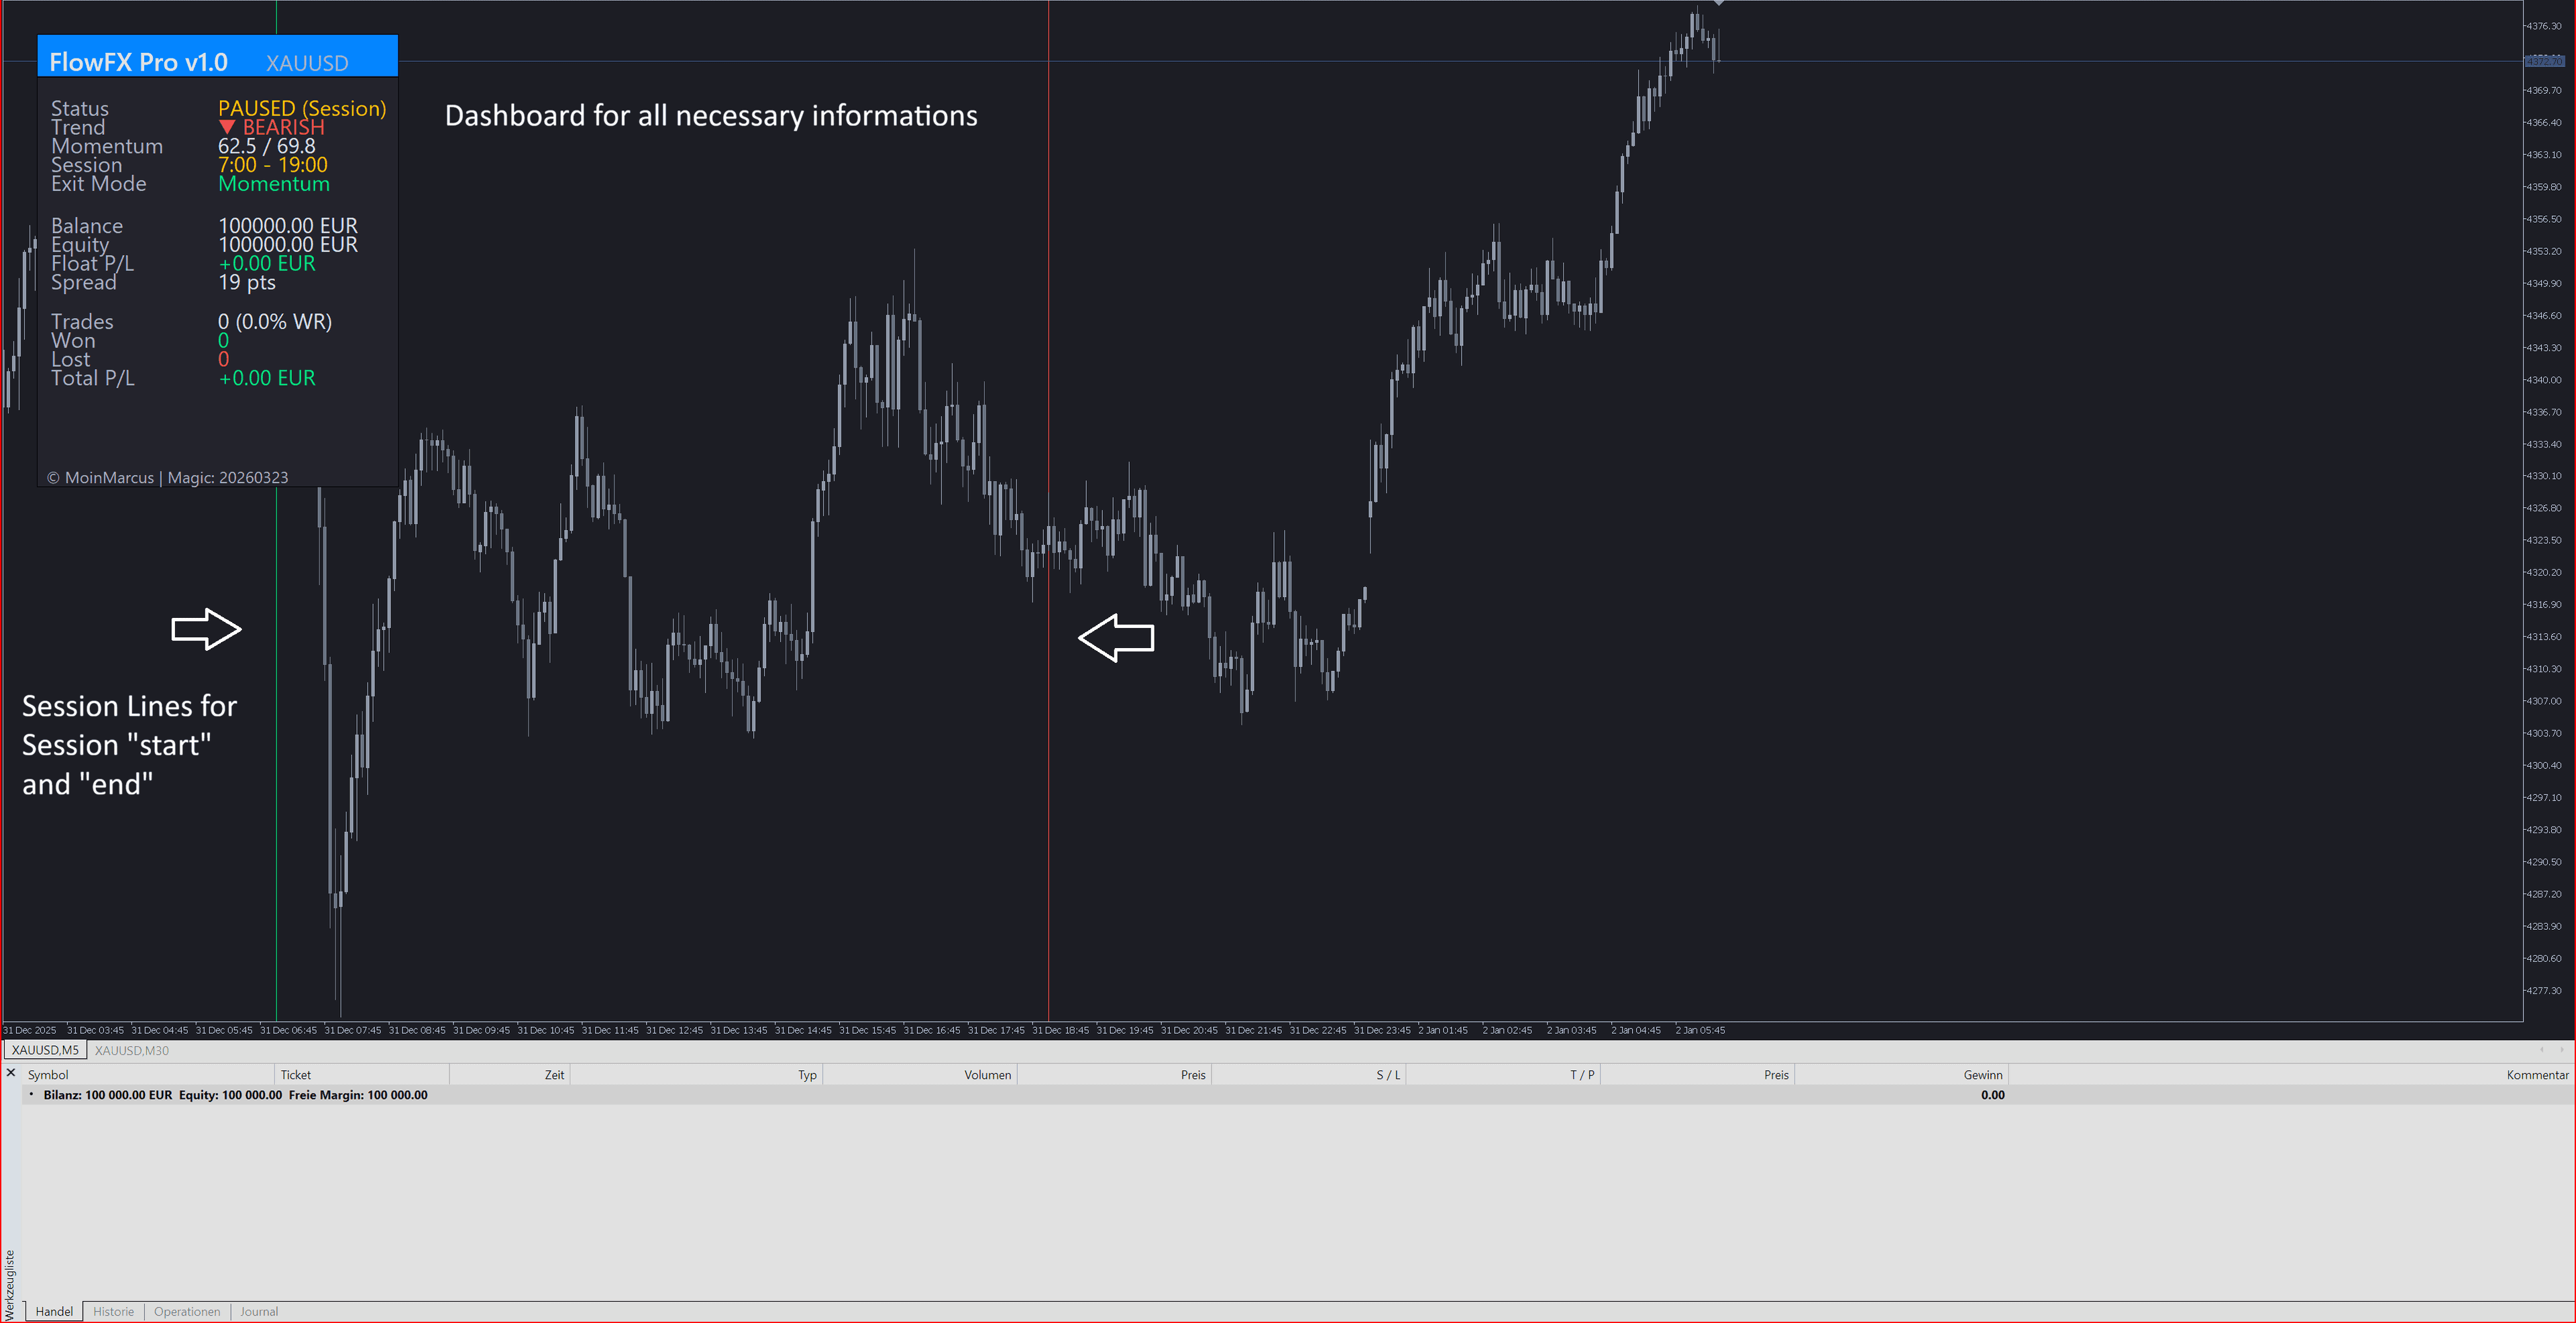The width and height of the screenshot is (2576, 1323).
Task: Sort by the Zeit column header
Action: pyautogui.click(x=510, y=1075)
